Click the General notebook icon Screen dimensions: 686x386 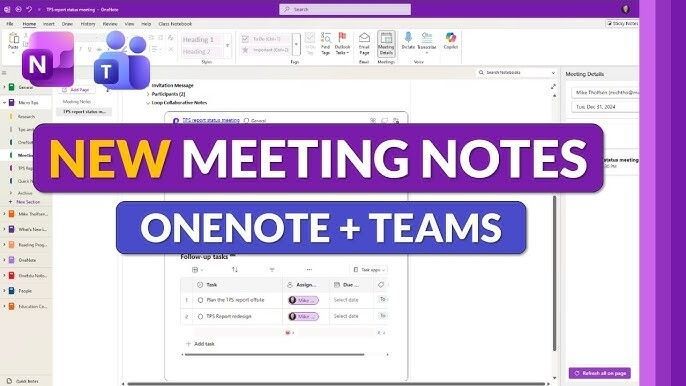[x=12, y=87]
